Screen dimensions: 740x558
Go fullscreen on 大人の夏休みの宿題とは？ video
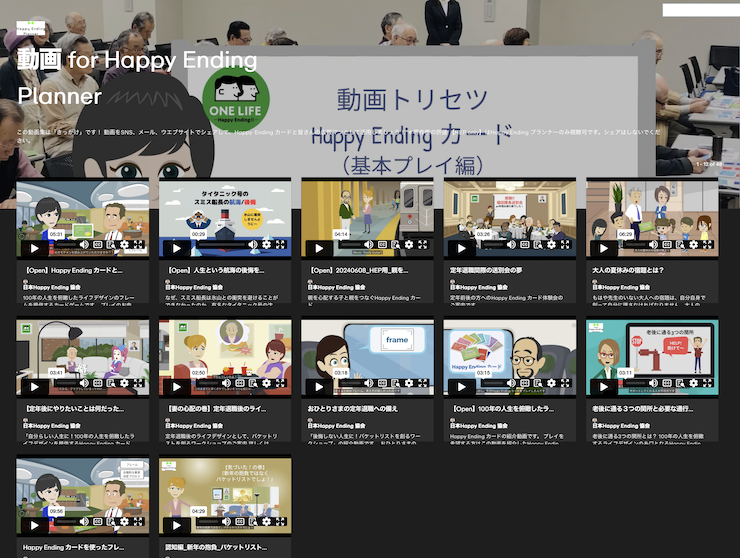click(x=707, y=244)
